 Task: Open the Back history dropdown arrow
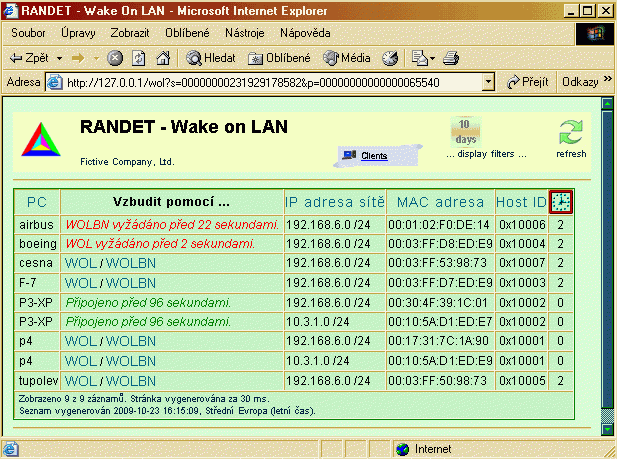click(x=59, y=59)
